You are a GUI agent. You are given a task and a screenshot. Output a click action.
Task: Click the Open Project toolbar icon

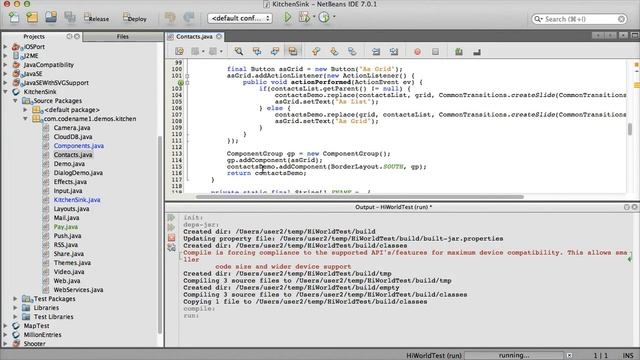point(51,17)
